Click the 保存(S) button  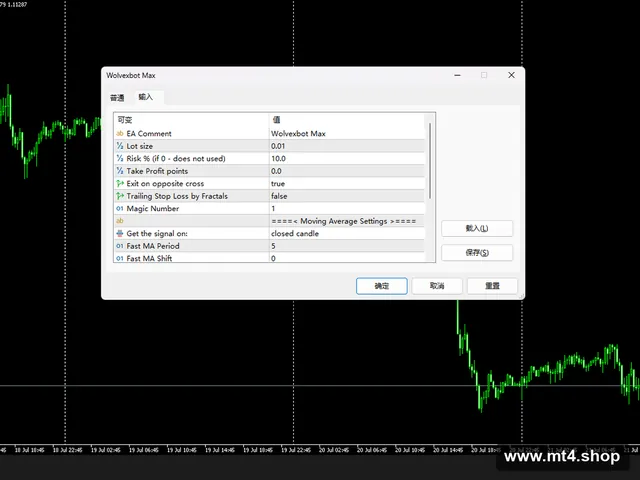point(477,253)
